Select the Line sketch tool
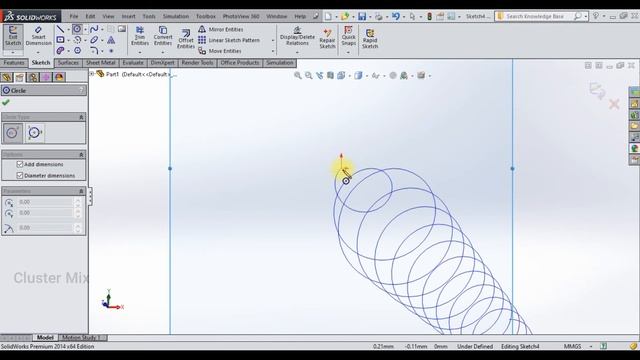This screenshot has width=640, height=360. [x=60, y=29]
